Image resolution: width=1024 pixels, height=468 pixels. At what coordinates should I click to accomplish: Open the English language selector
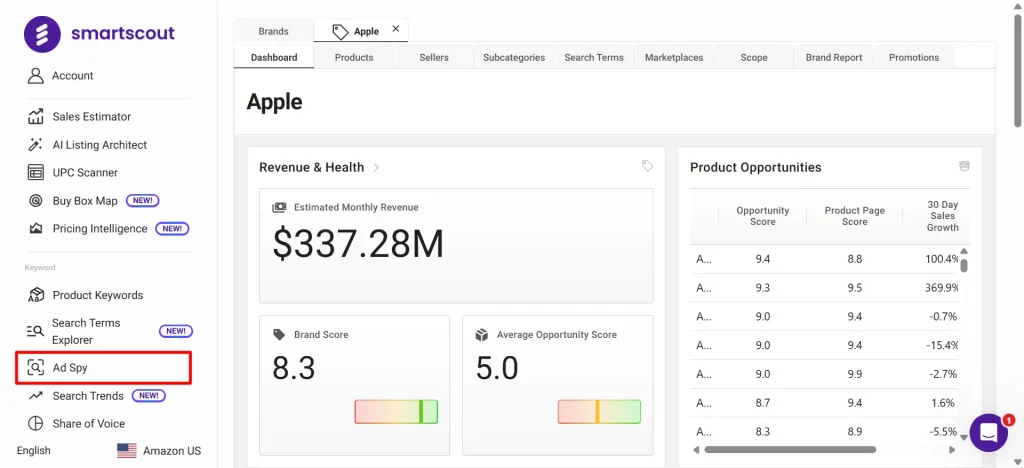pyautogui.click(x=33, y=450)
